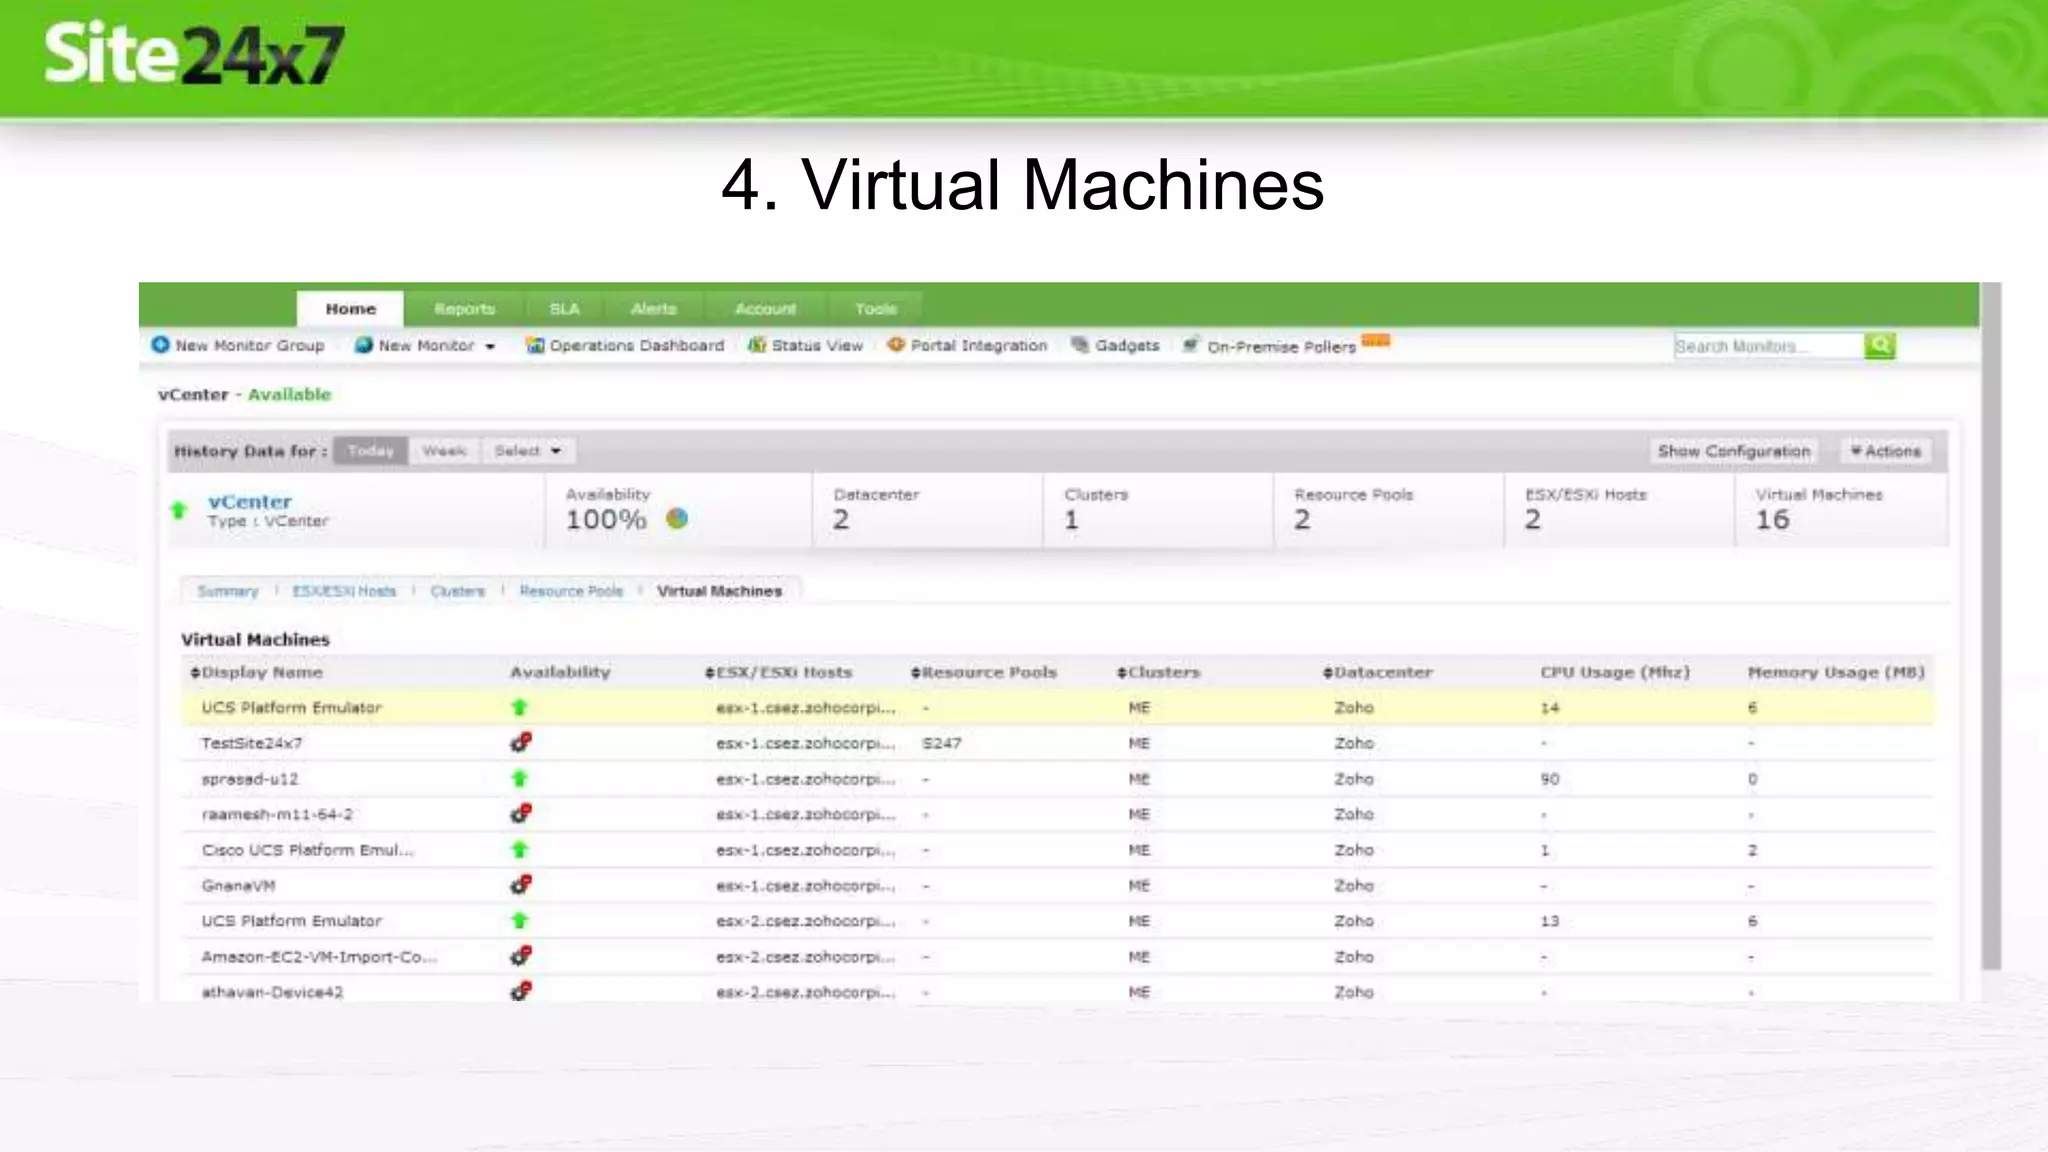Viewport: 2048px width, 1152px height.
Task: Click the first UCS Platform Emulator up-status icon
Action: pyautogui.click(x=519, y=707)
